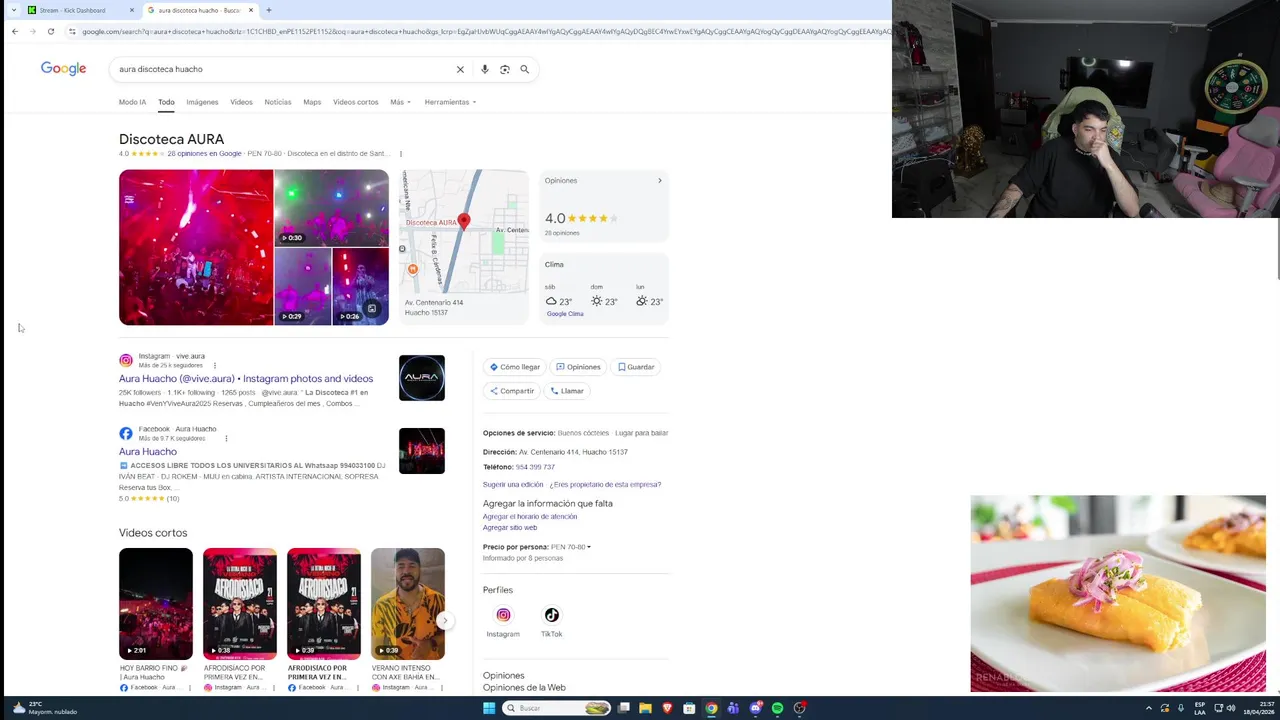1280x720 pixels.
Task: Open the large red club photo
Action: point(196,247)
